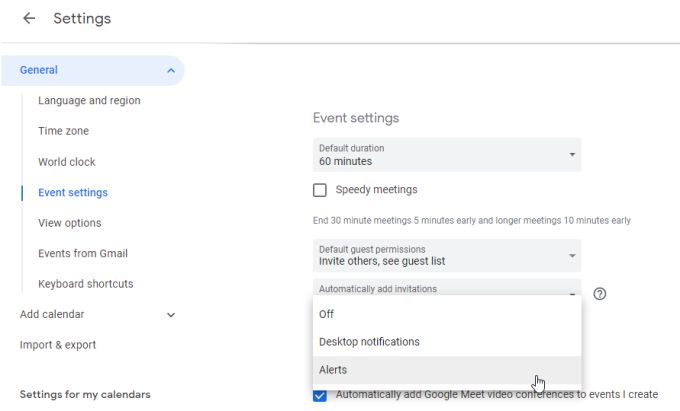The width and height of the screenshot is (680, 411).
Task: Jump to Events from Gmail
Action: point(83,254)
